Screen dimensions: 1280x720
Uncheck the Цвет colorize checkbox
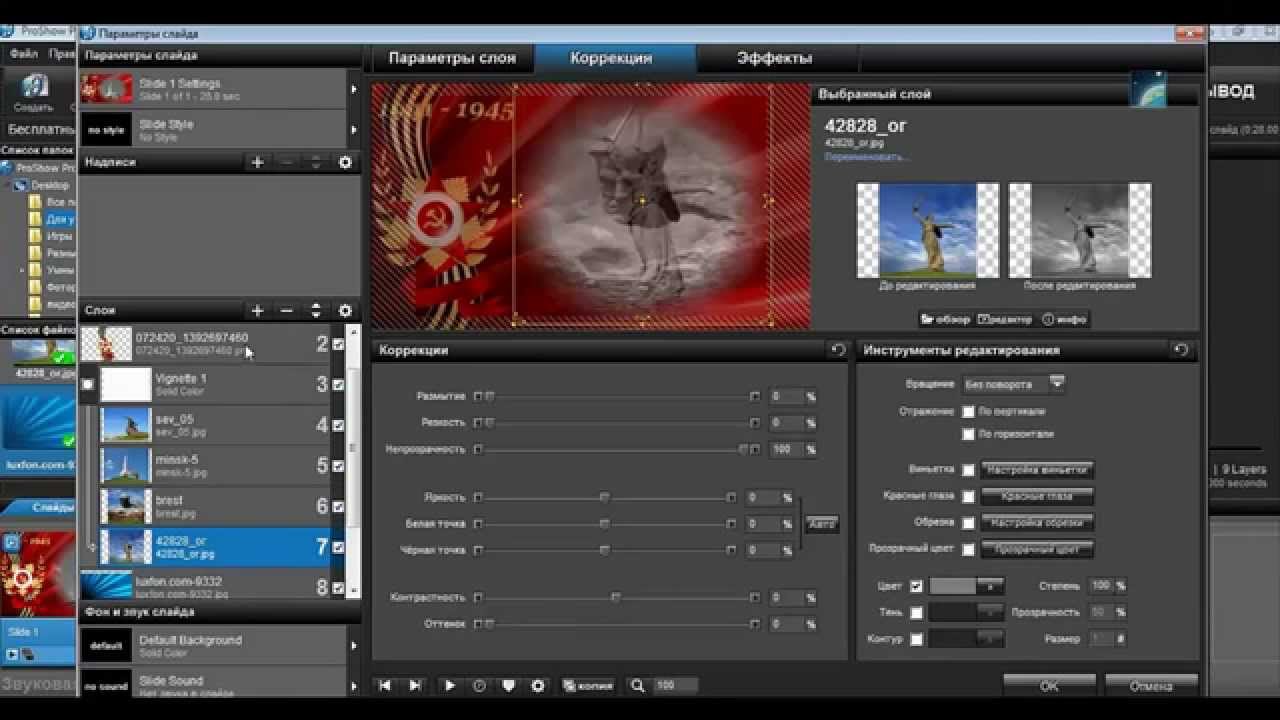[917, 586]
